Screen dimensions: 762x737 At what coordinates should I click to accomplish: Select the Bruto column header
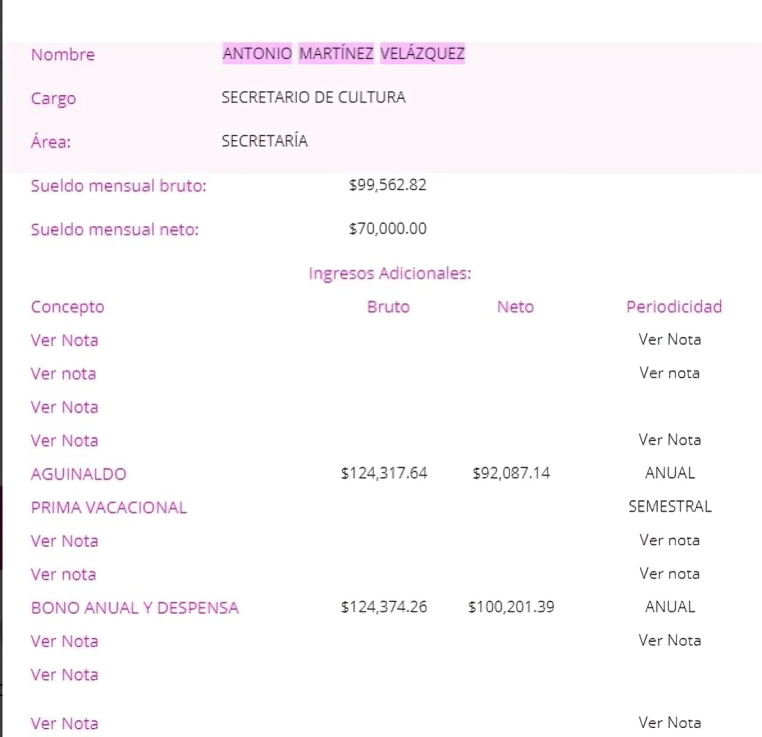(x=388, y=307)
